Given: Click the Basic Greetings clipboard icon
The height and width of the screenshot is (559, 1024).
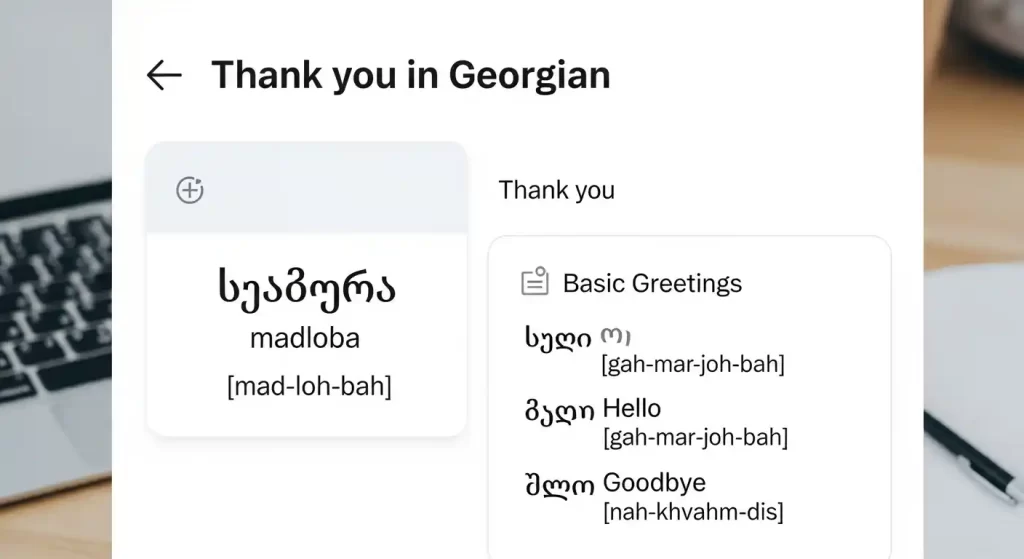Looking at the screenshot, I should [x=536, y=282].
